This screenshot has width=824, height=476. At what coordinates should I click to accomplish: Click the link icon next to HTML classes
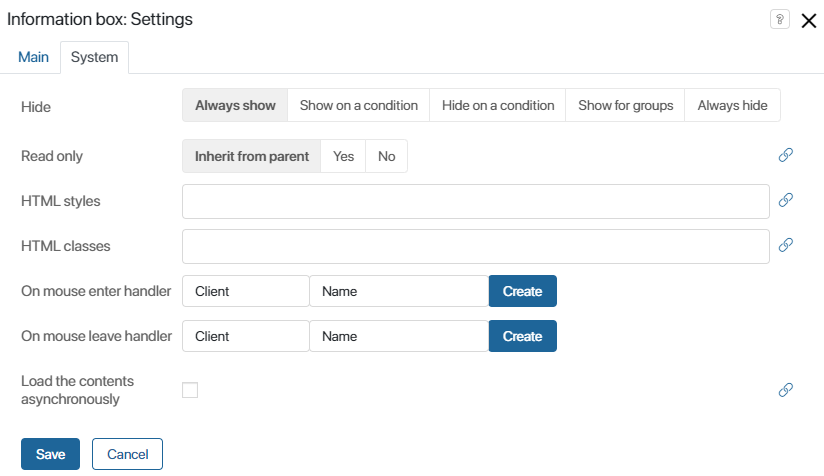(x=785, y=245)
